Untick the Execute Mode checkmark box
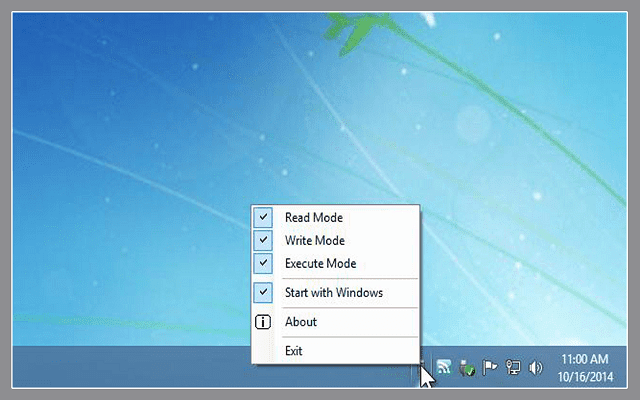640x400 pixels. tap(263, 263)
